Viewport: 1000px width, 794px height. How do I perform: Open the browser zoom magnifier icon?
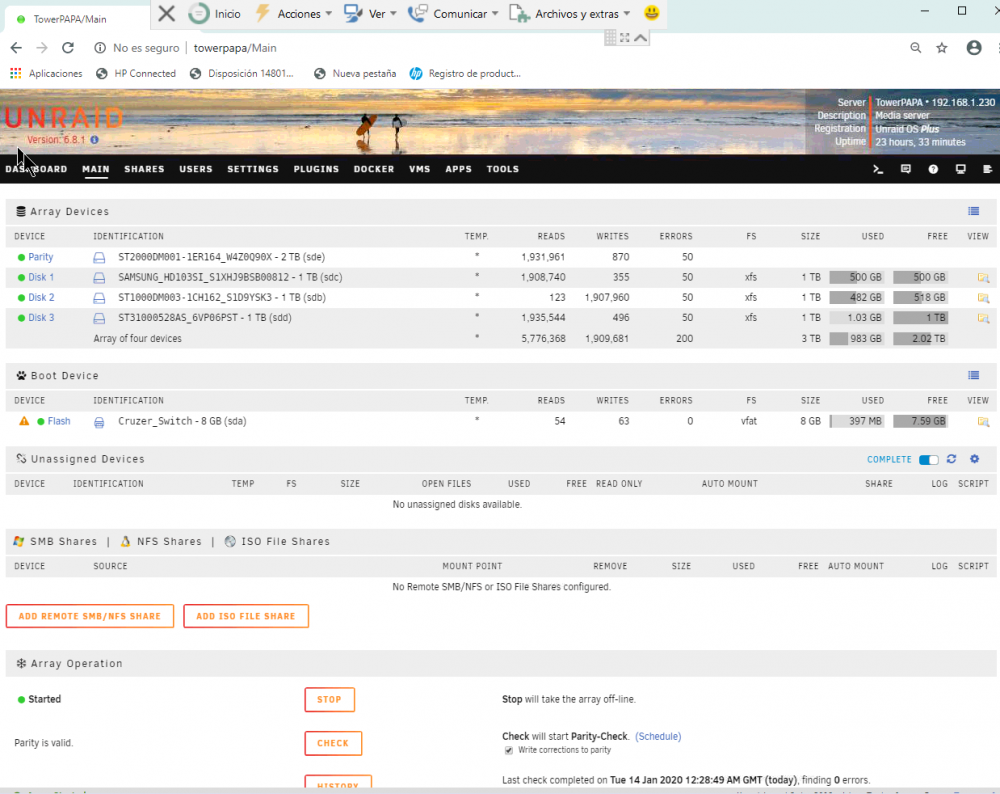tap(916, 48)
